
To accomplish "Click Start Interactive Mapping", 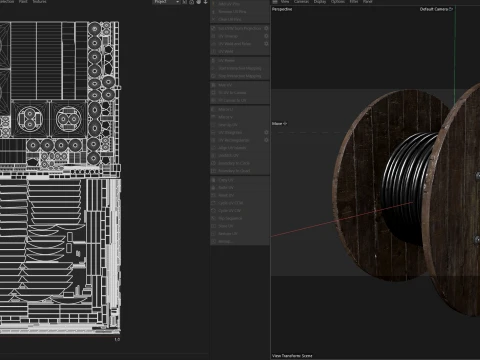I will coord(240,68).
